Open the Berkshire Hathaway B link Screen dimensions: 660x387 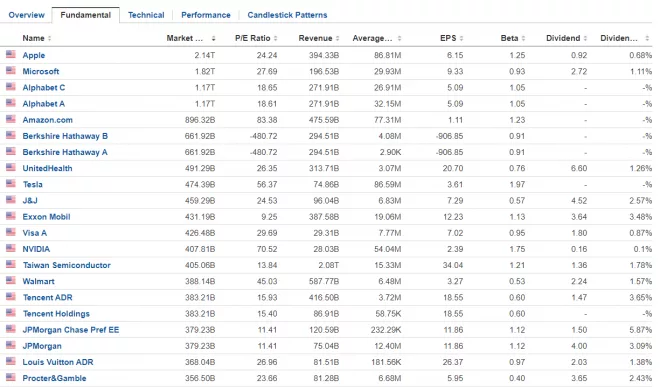(x=65, y=136)
